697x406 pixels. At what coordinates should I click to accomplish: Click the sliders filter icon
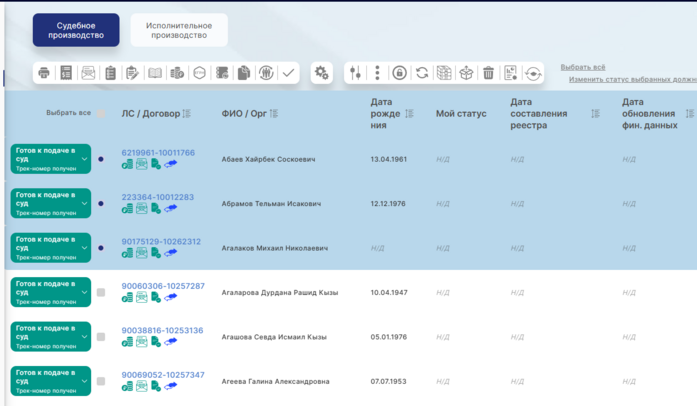[x=355, y=73]
